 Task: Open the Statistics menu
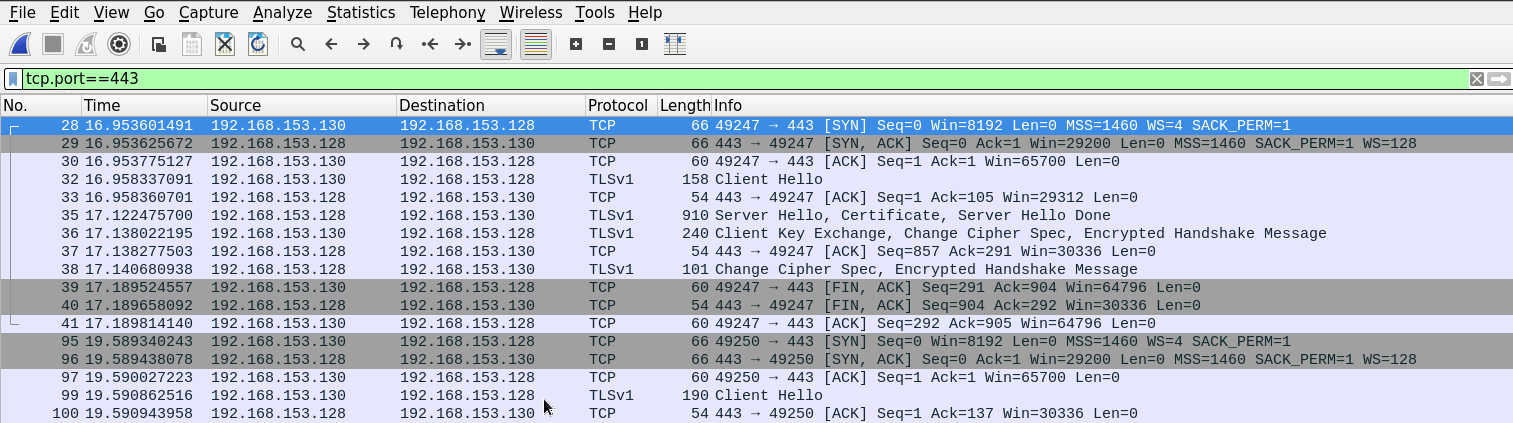(x=360, y=13)
